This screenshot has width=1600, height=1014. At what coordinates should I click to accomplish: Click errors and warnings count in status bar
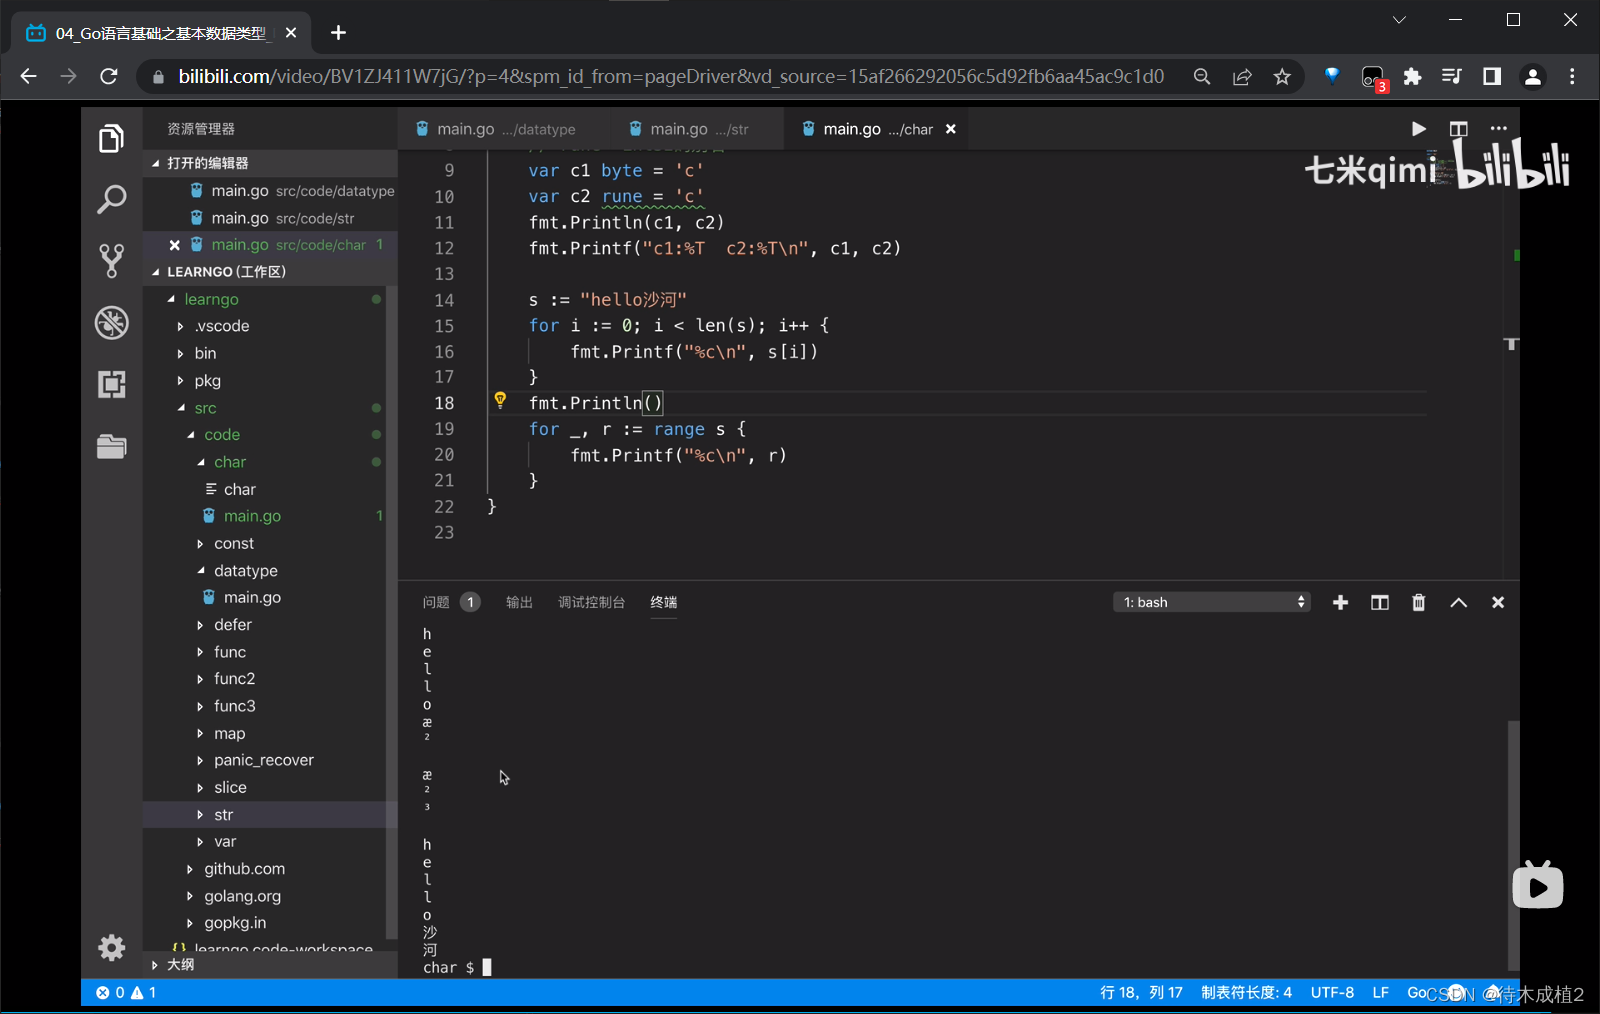point(126,992)
